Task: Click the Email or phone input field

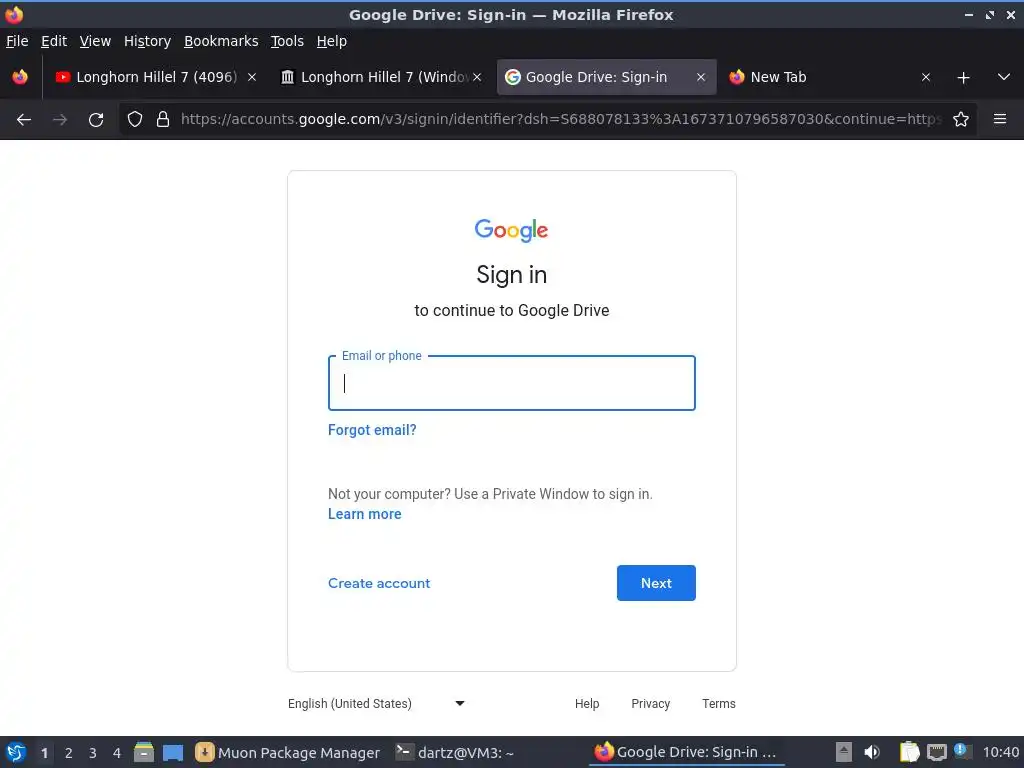Action: coord(511,383)
